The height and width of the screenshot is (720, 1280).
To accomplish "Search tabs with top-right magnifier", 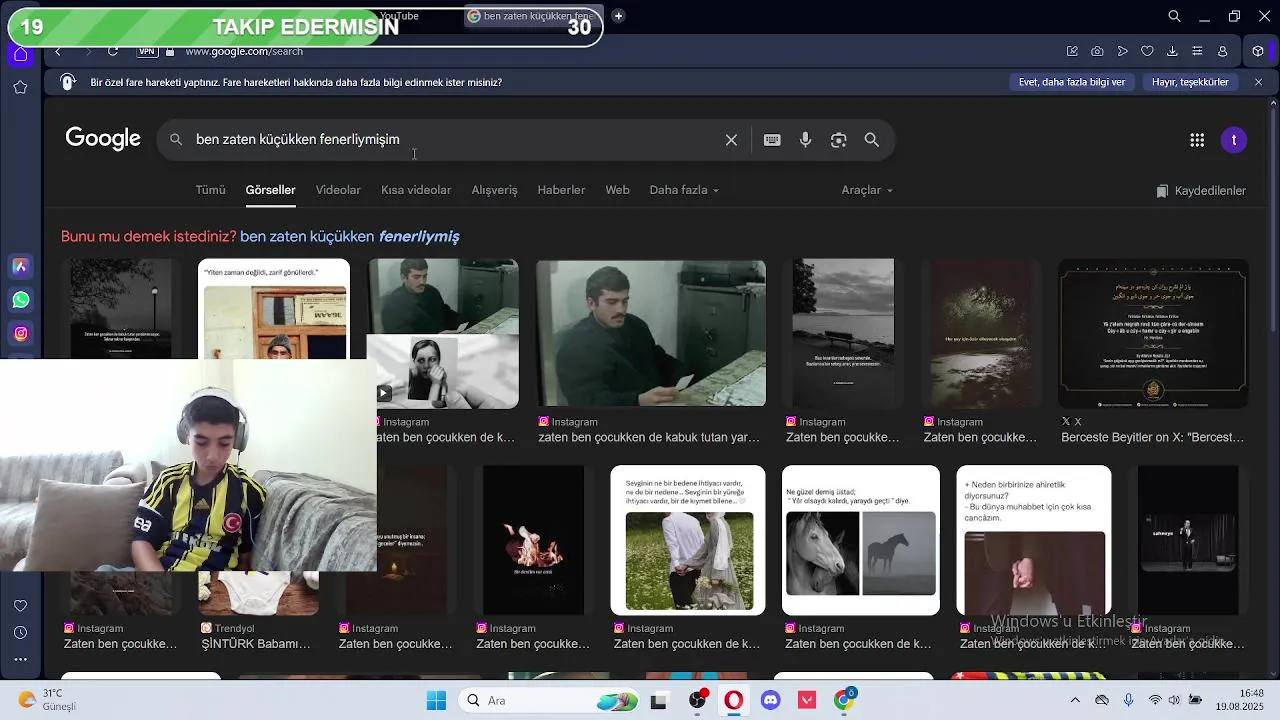I will coord(1175,16).
